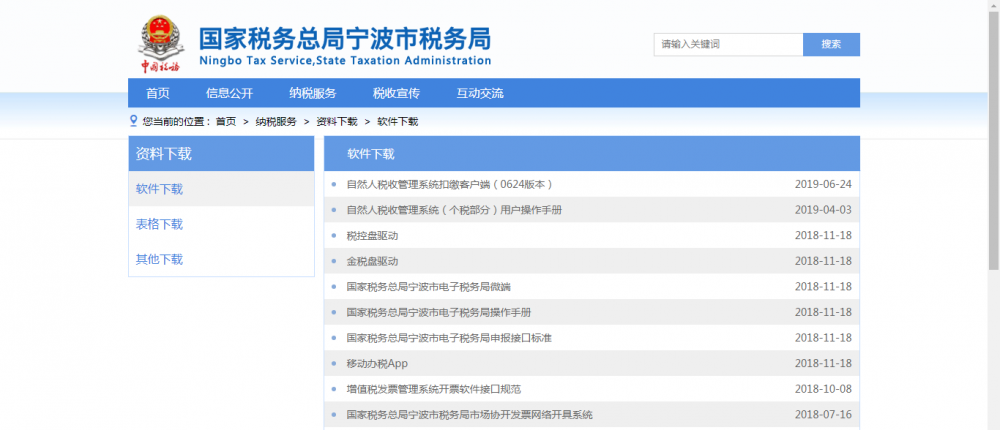Open the 首页 navigation menu item
This screenshot has height=430, width=1000.
(x=157, y=93)
